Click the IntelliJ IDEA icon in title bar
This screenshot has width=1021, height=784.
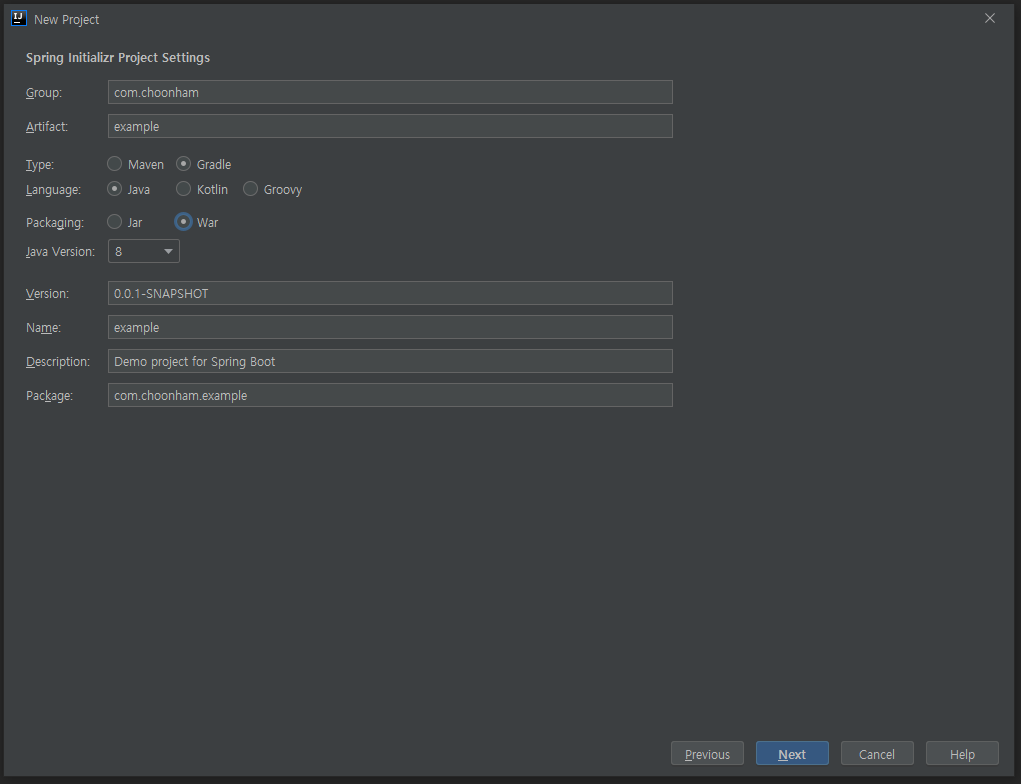point(19,18)
